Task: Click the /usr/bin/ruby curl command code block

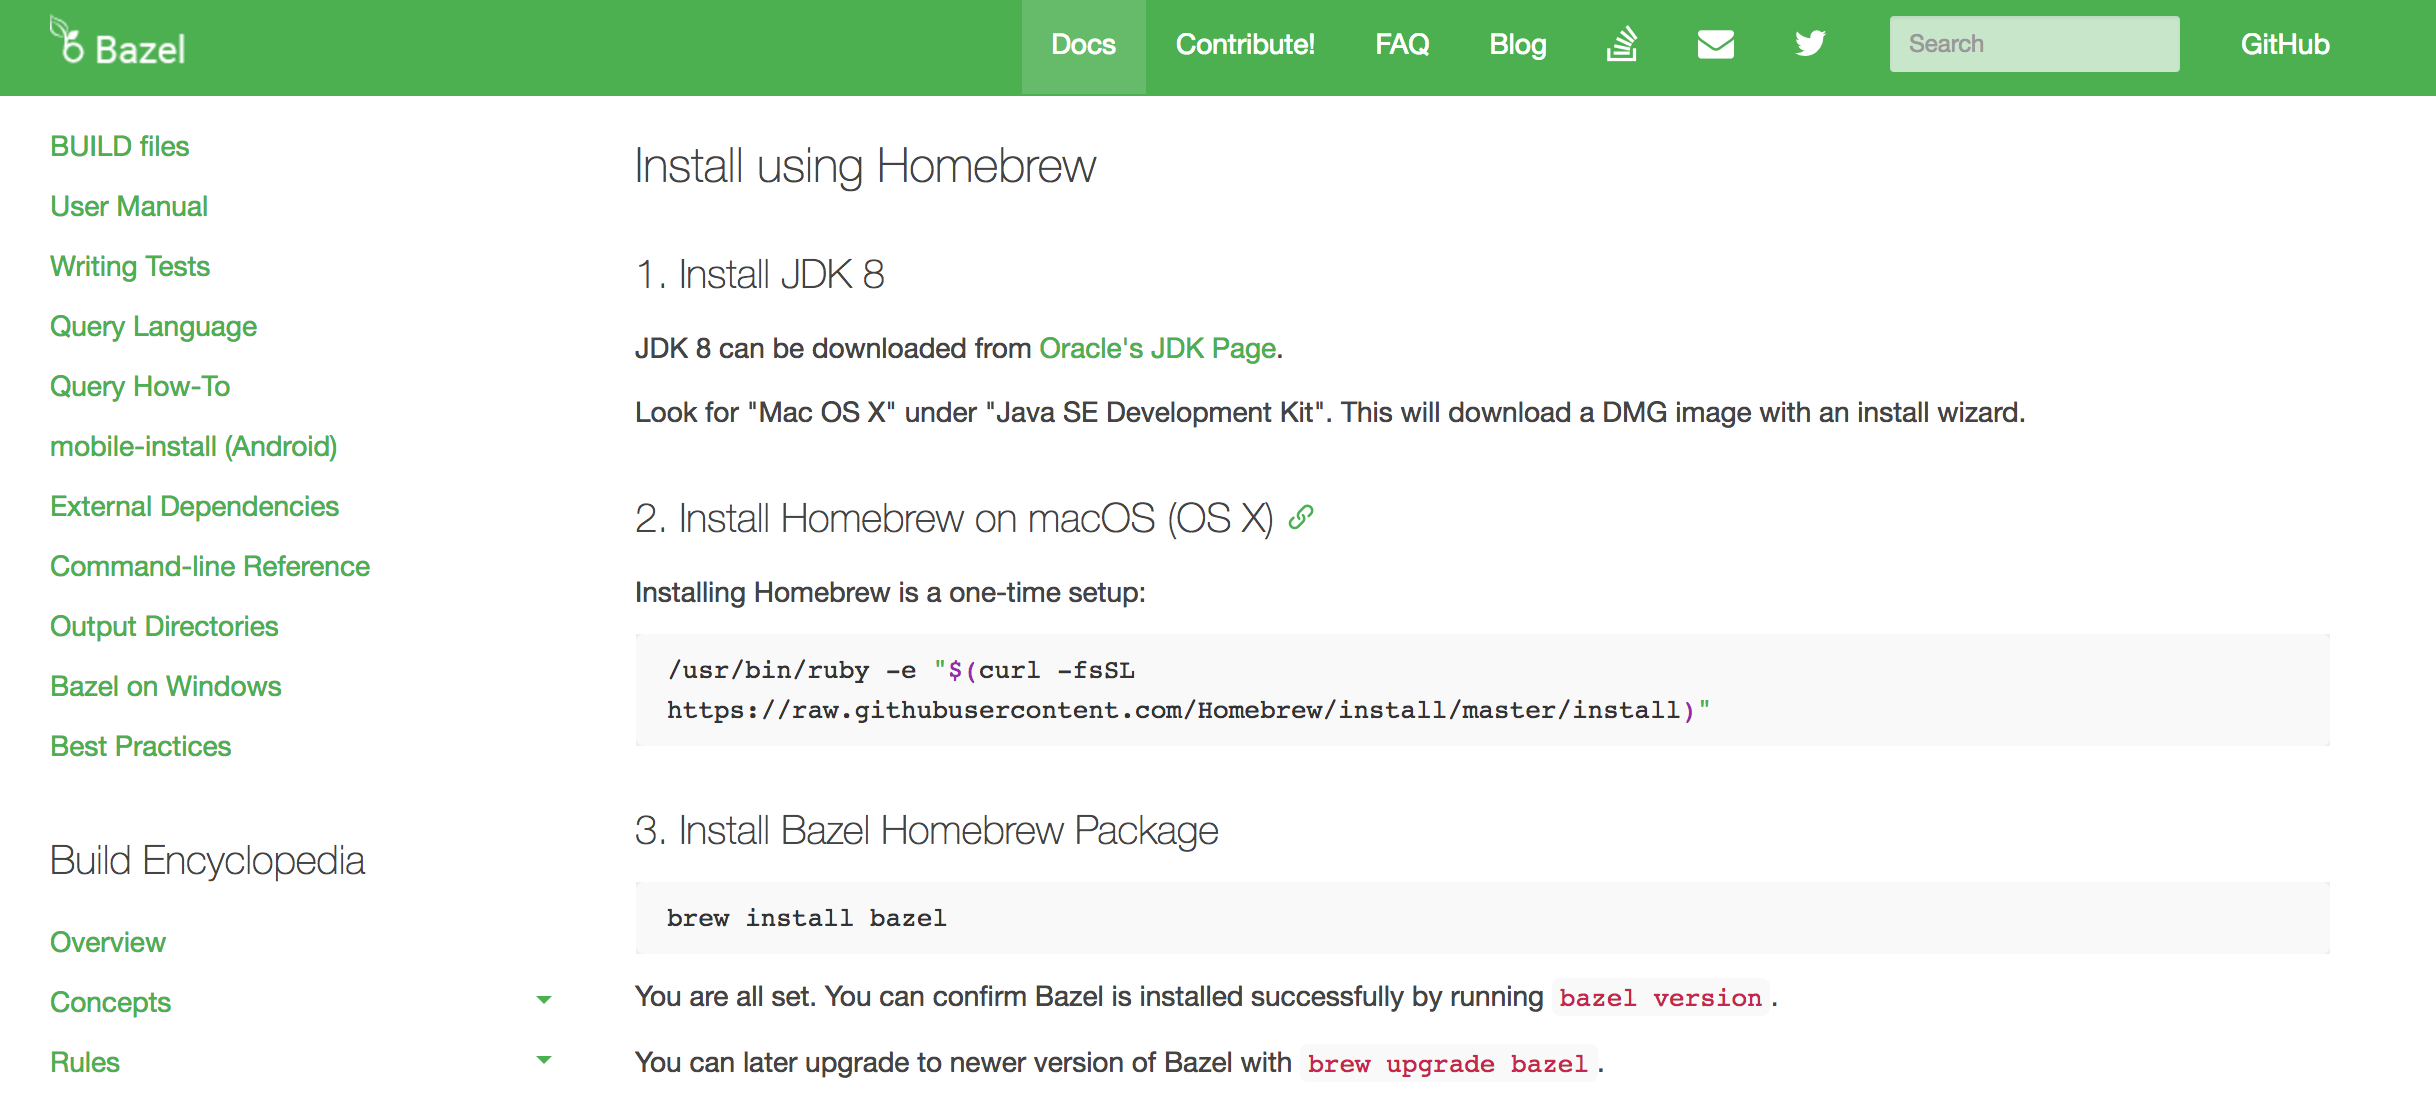Action: (x=1482, y=690)
